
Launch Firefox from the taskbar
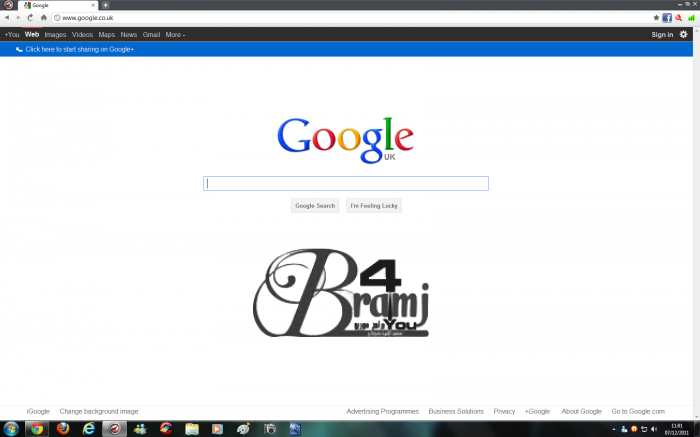click(x=63, y=428)
